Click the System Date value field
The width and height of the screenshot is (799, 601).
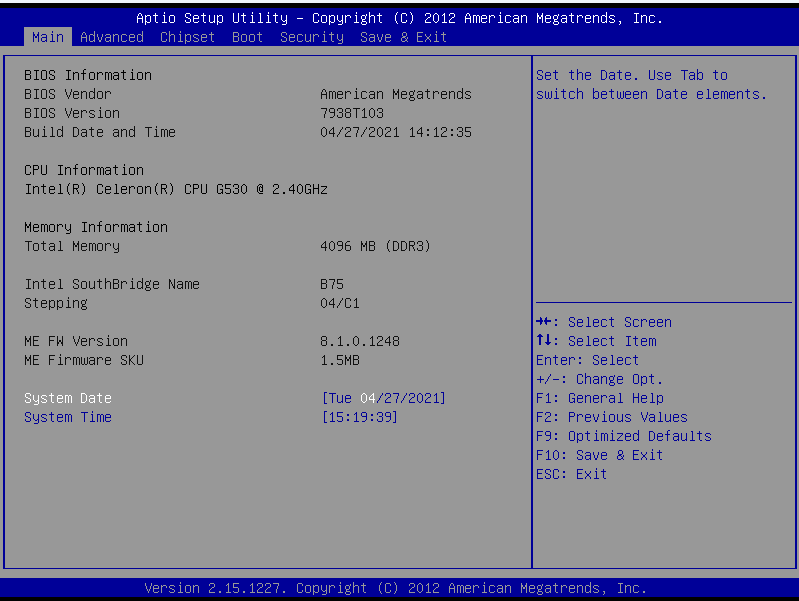(383, 398)
